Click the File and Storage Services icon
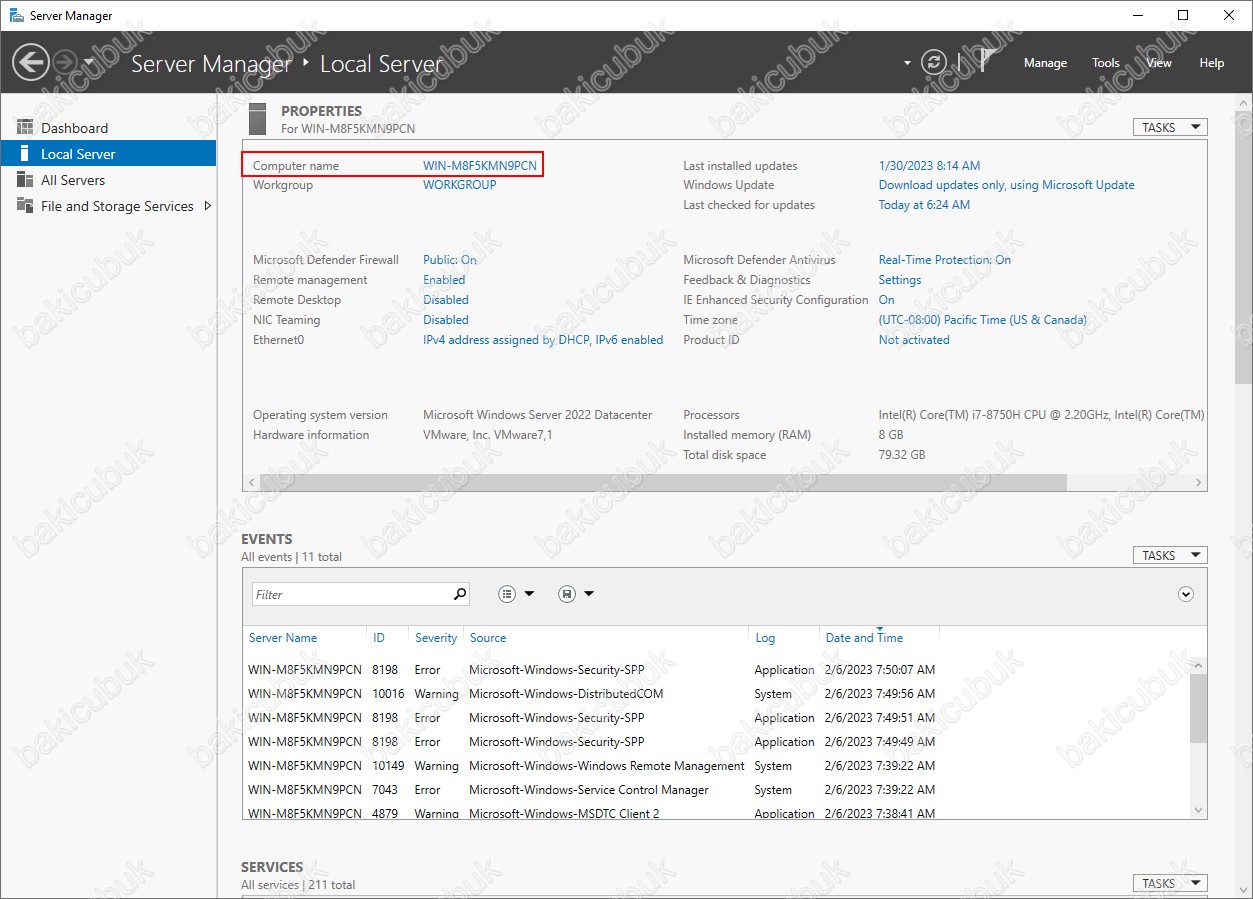The width and height of the screenshot is (1253, 899). pyautogui.click(x=25, y=206)
